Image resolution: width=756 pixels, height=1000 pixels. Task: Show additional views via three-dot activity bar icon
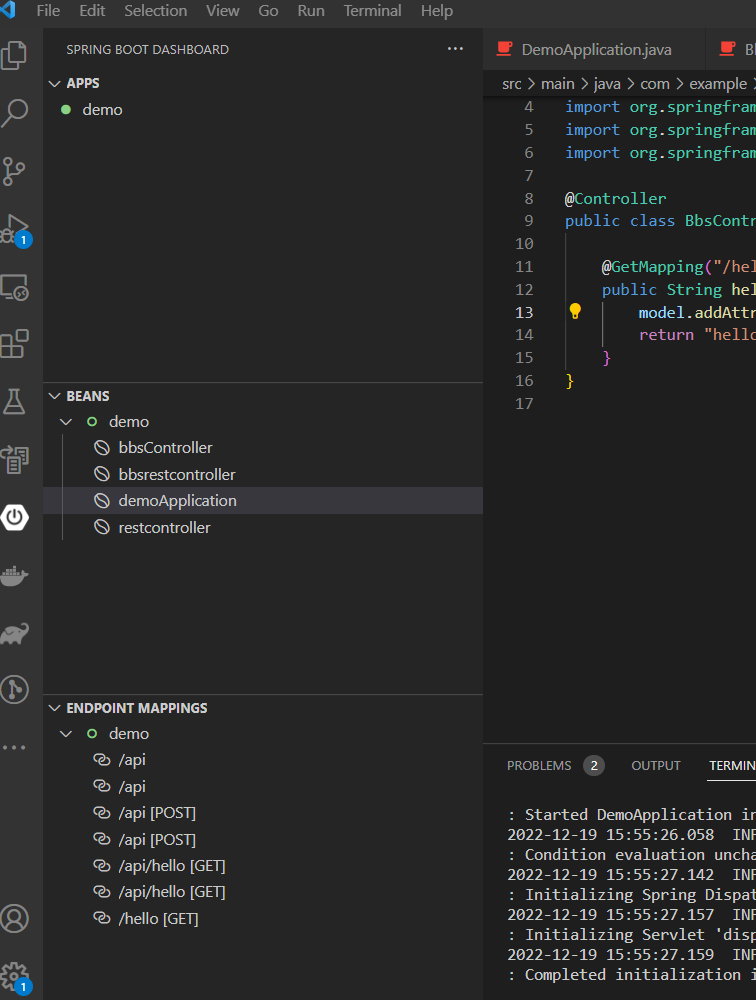(14, 747)
